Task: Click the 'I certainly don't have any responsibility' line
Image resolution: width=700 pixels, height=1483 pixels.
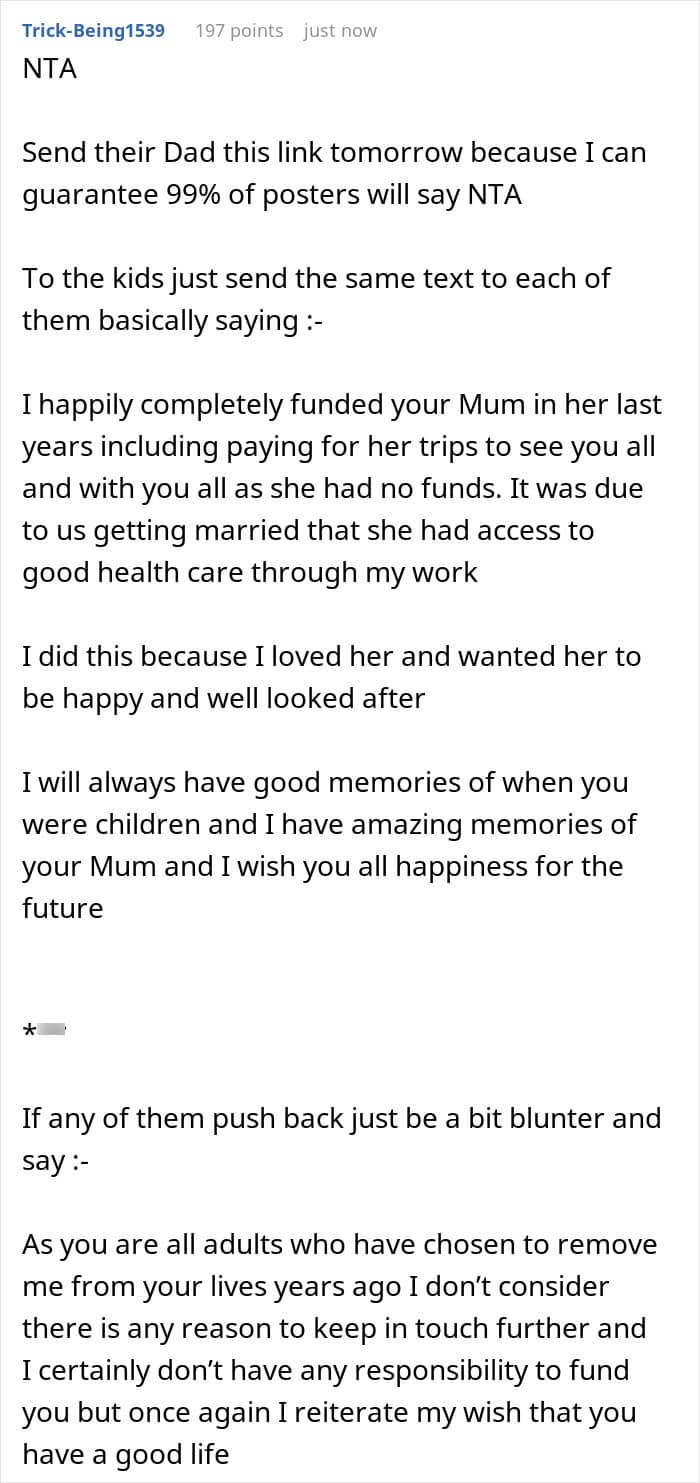Action: 325,1371
